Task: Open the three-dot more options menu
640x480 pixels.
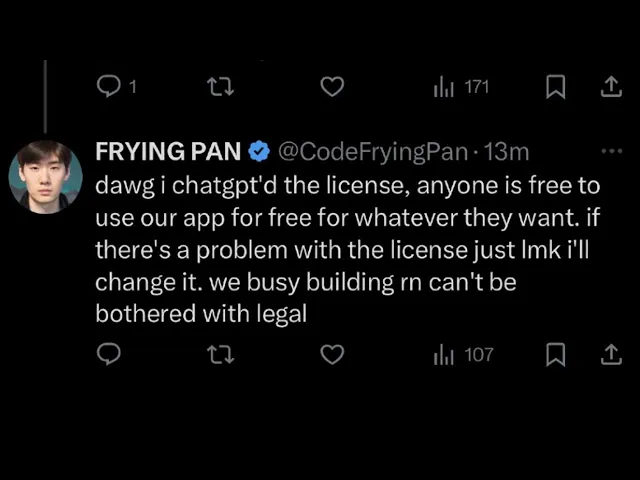Action: point(610,152)
